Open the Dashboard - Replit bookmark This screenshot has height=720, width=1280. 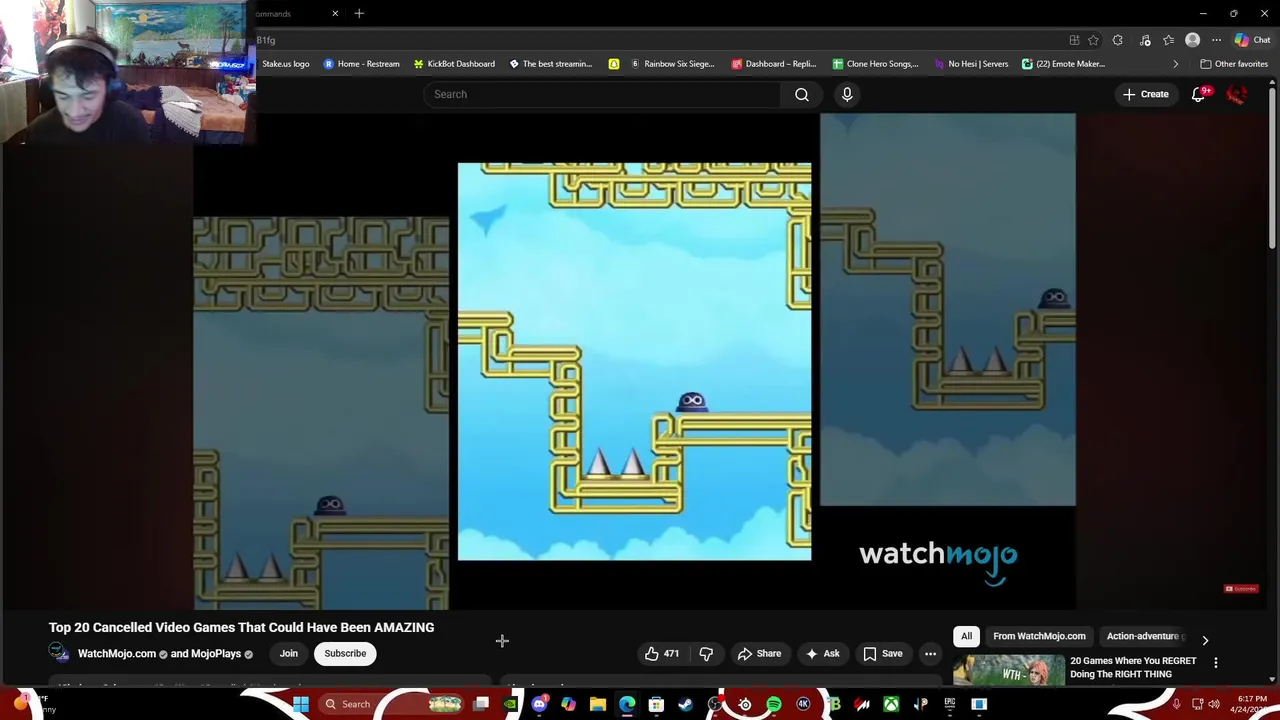[x=774, y=64]
